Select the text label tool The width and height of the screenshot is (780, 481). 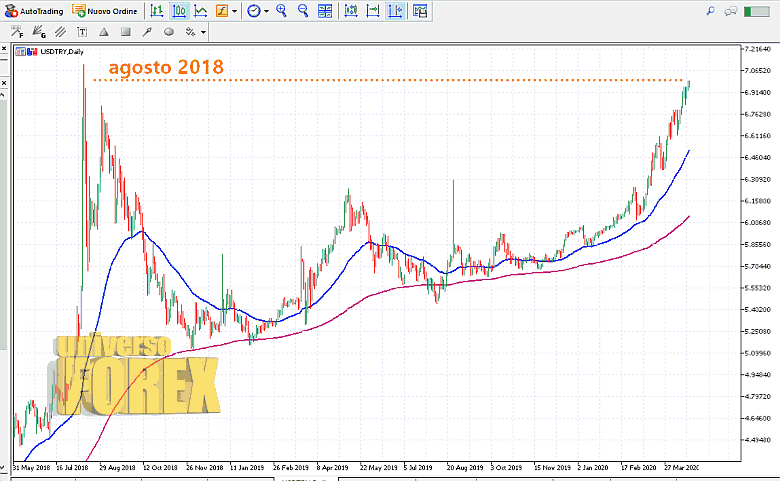(x=80, y=31)
